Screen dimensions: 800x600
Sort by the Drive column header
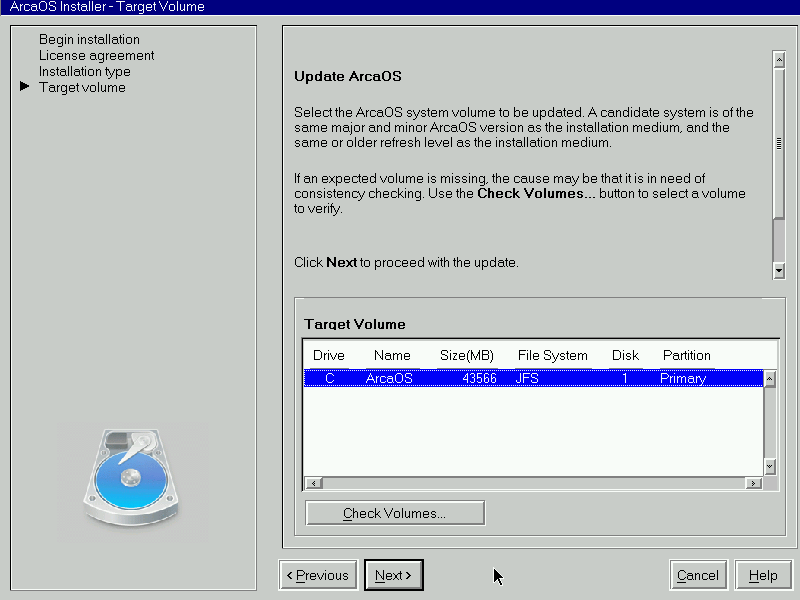(x=329, y=355)
